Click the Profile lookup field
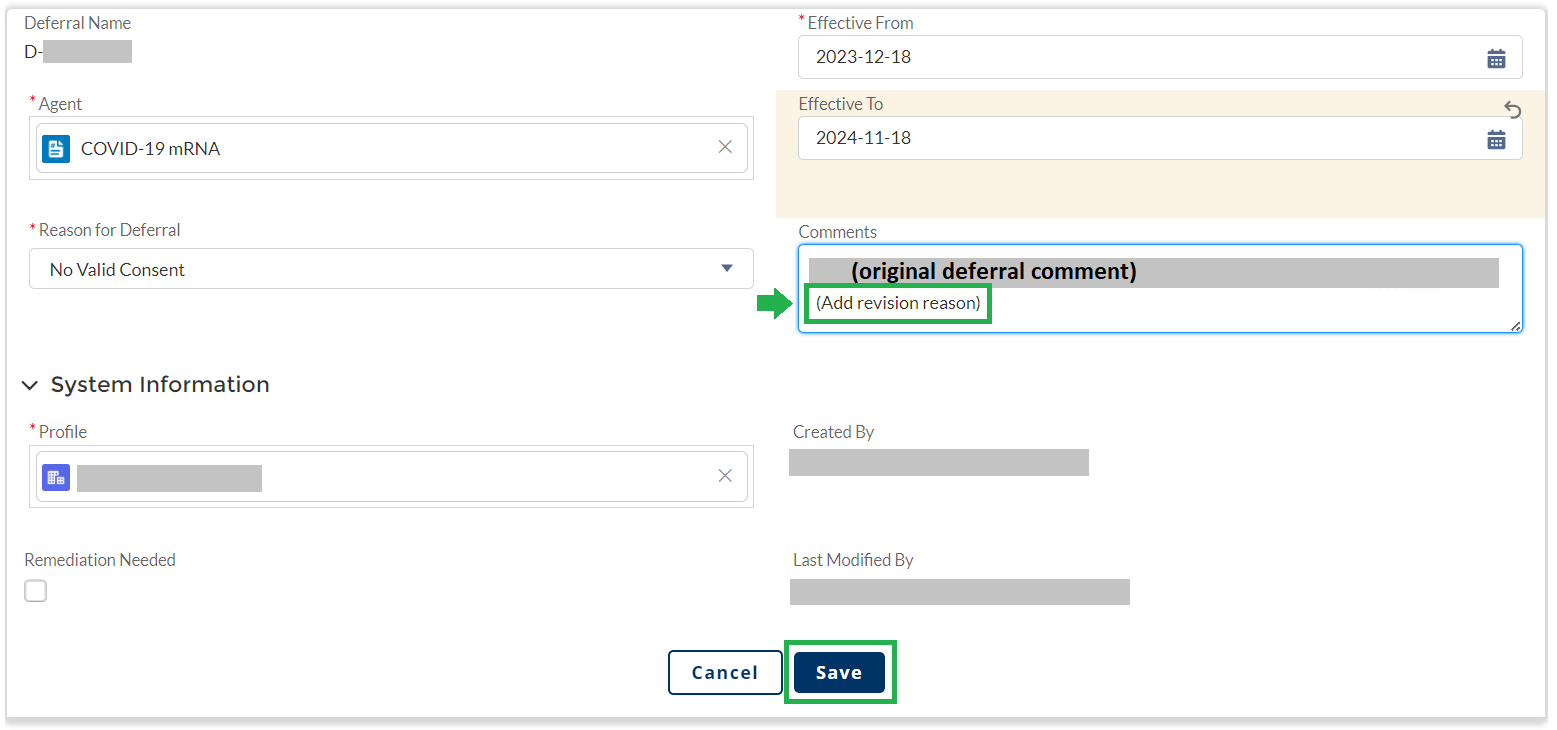 tap(391, 476)
